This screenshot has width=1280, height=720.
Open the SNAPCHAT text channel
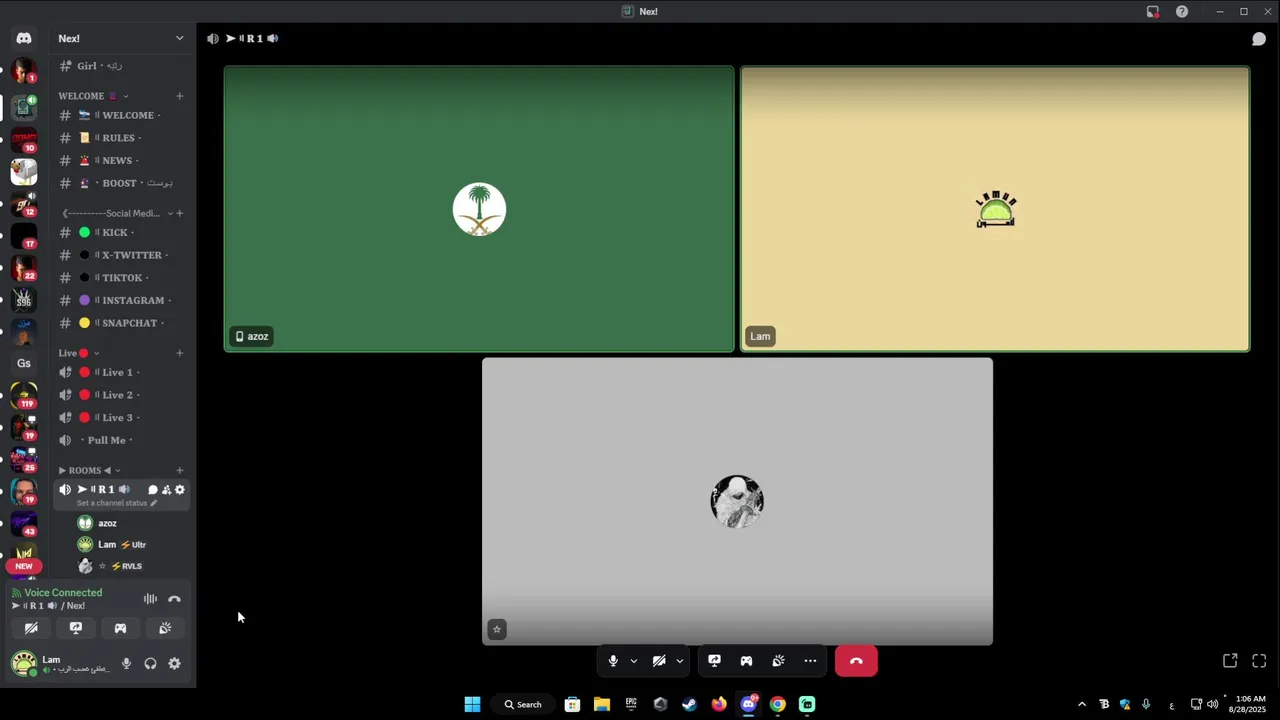[x=121, y=323]
